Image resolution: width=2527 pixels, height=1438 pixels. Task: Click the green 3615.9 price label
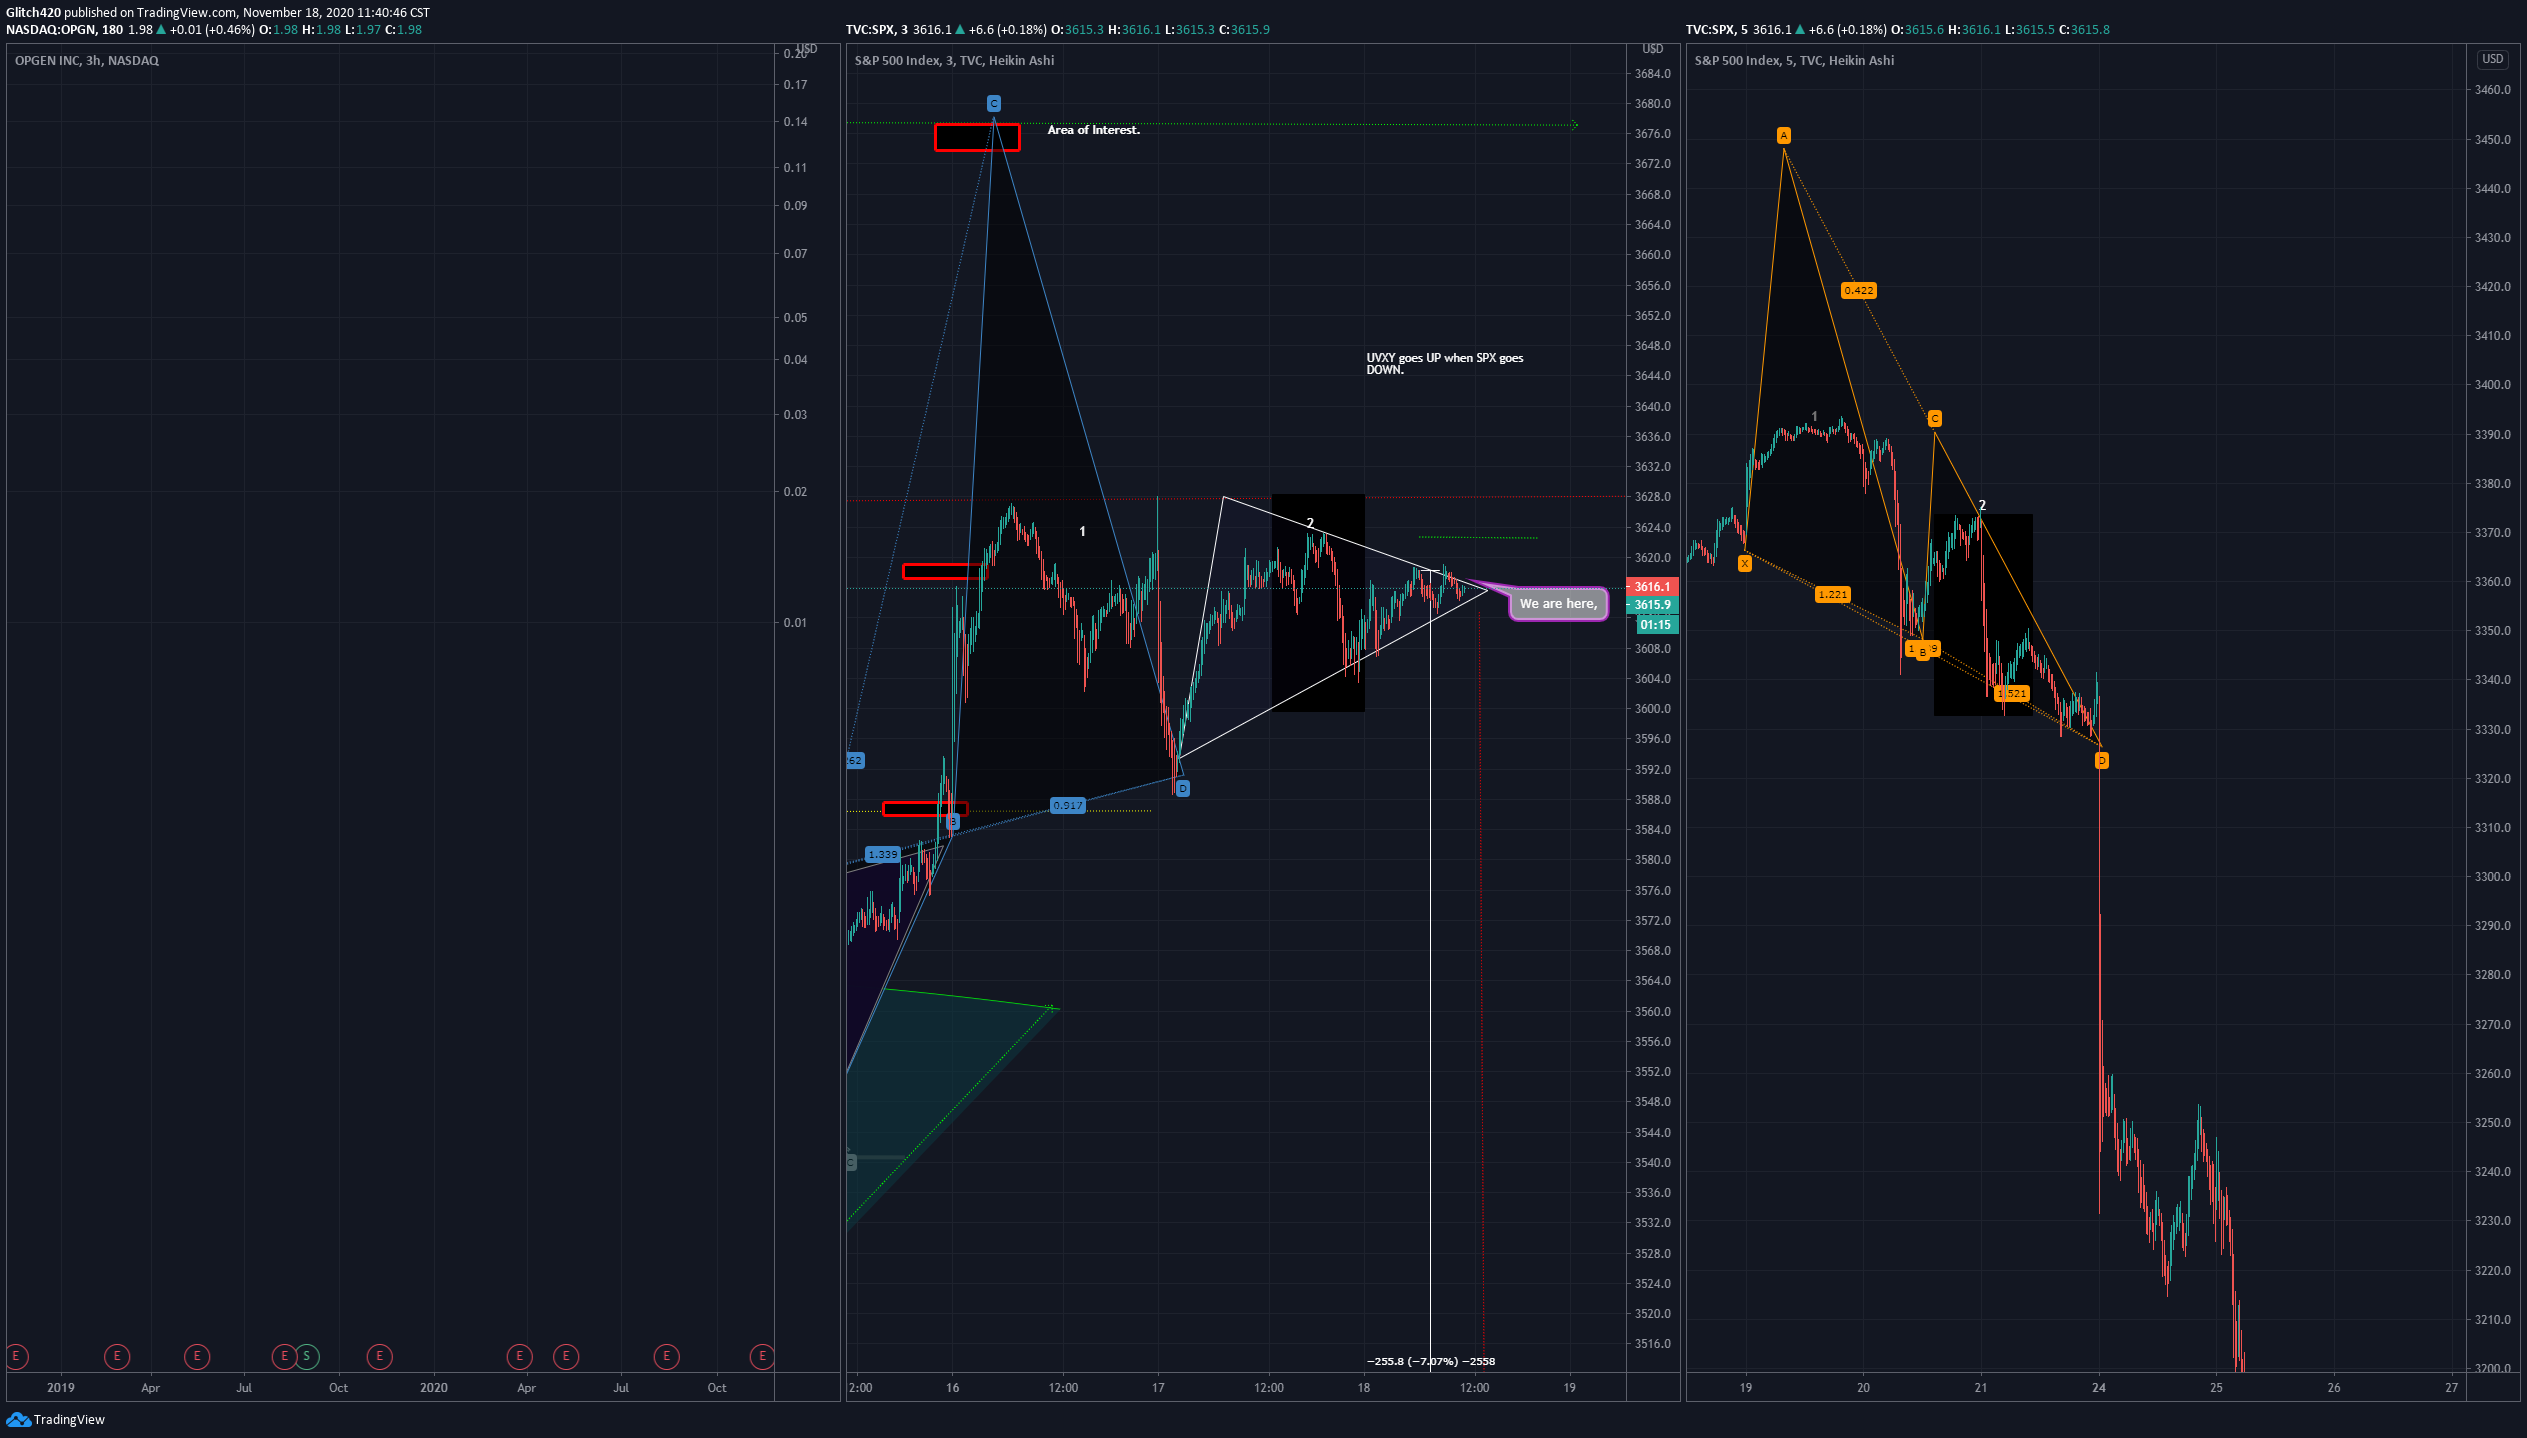(x=1652, y=604)
